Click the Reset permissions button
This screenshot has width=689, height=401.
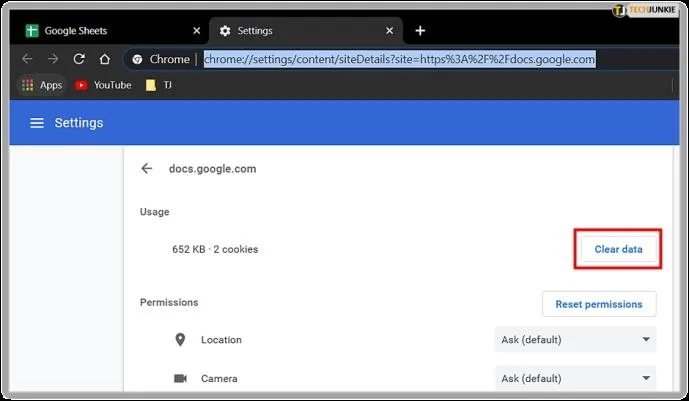point(599,303)
